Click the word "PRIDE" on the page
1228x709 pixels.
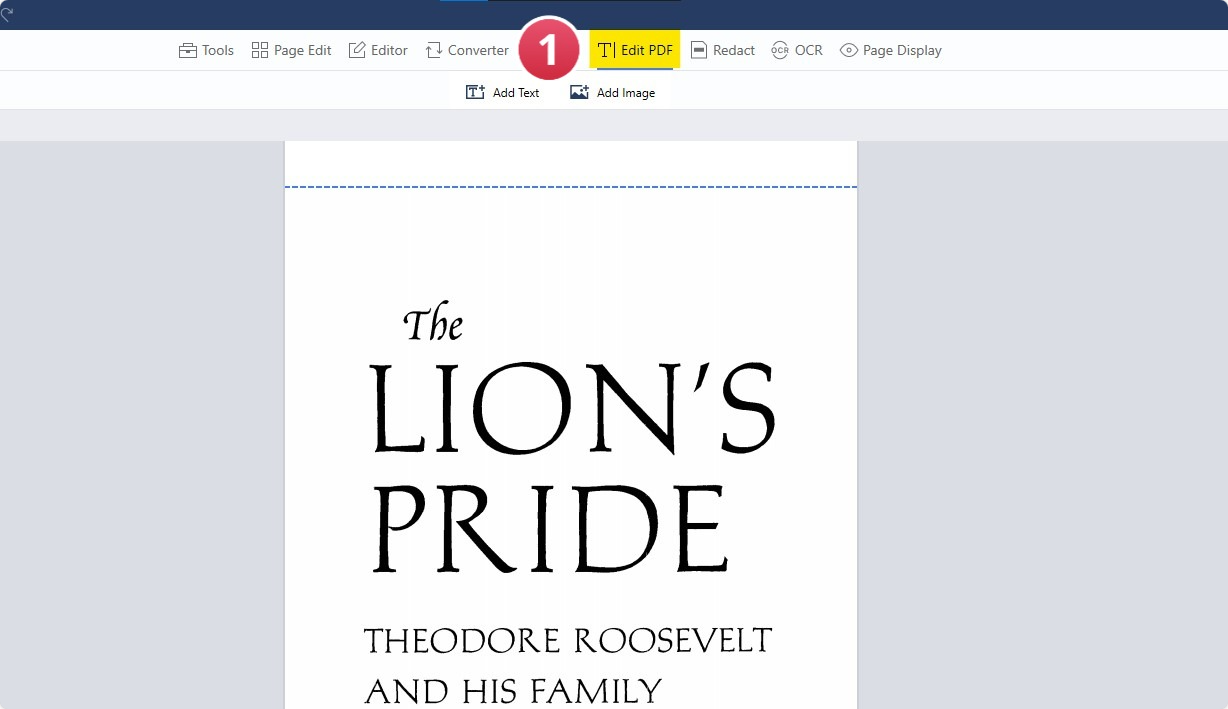(x=550, y=530)
